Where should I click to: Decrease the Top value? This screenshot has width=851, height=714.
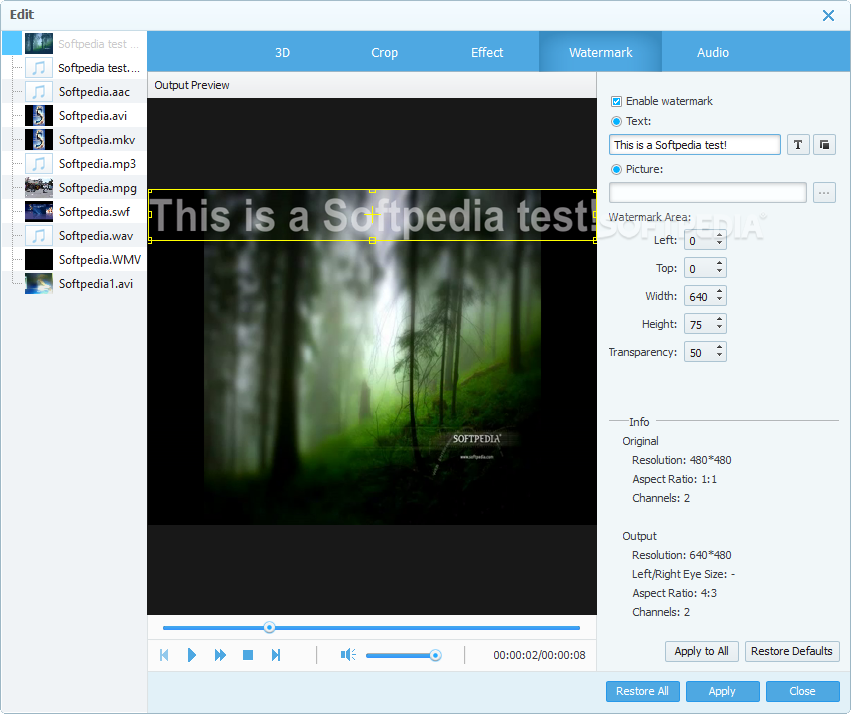(719, 272)
